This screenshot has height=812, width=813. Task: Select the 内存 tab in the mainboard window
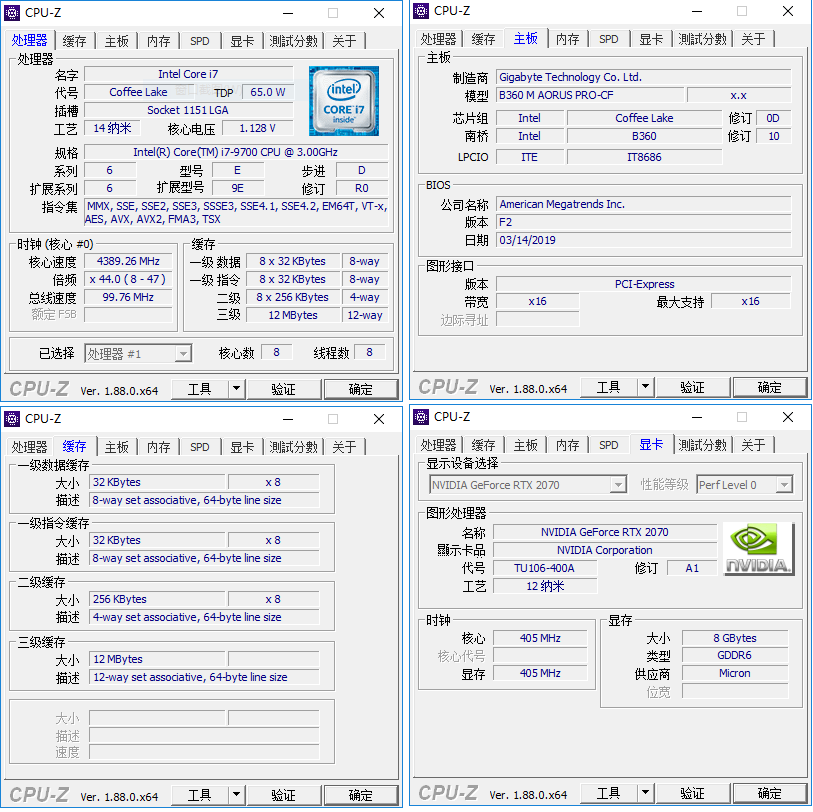tap(567, 39)
